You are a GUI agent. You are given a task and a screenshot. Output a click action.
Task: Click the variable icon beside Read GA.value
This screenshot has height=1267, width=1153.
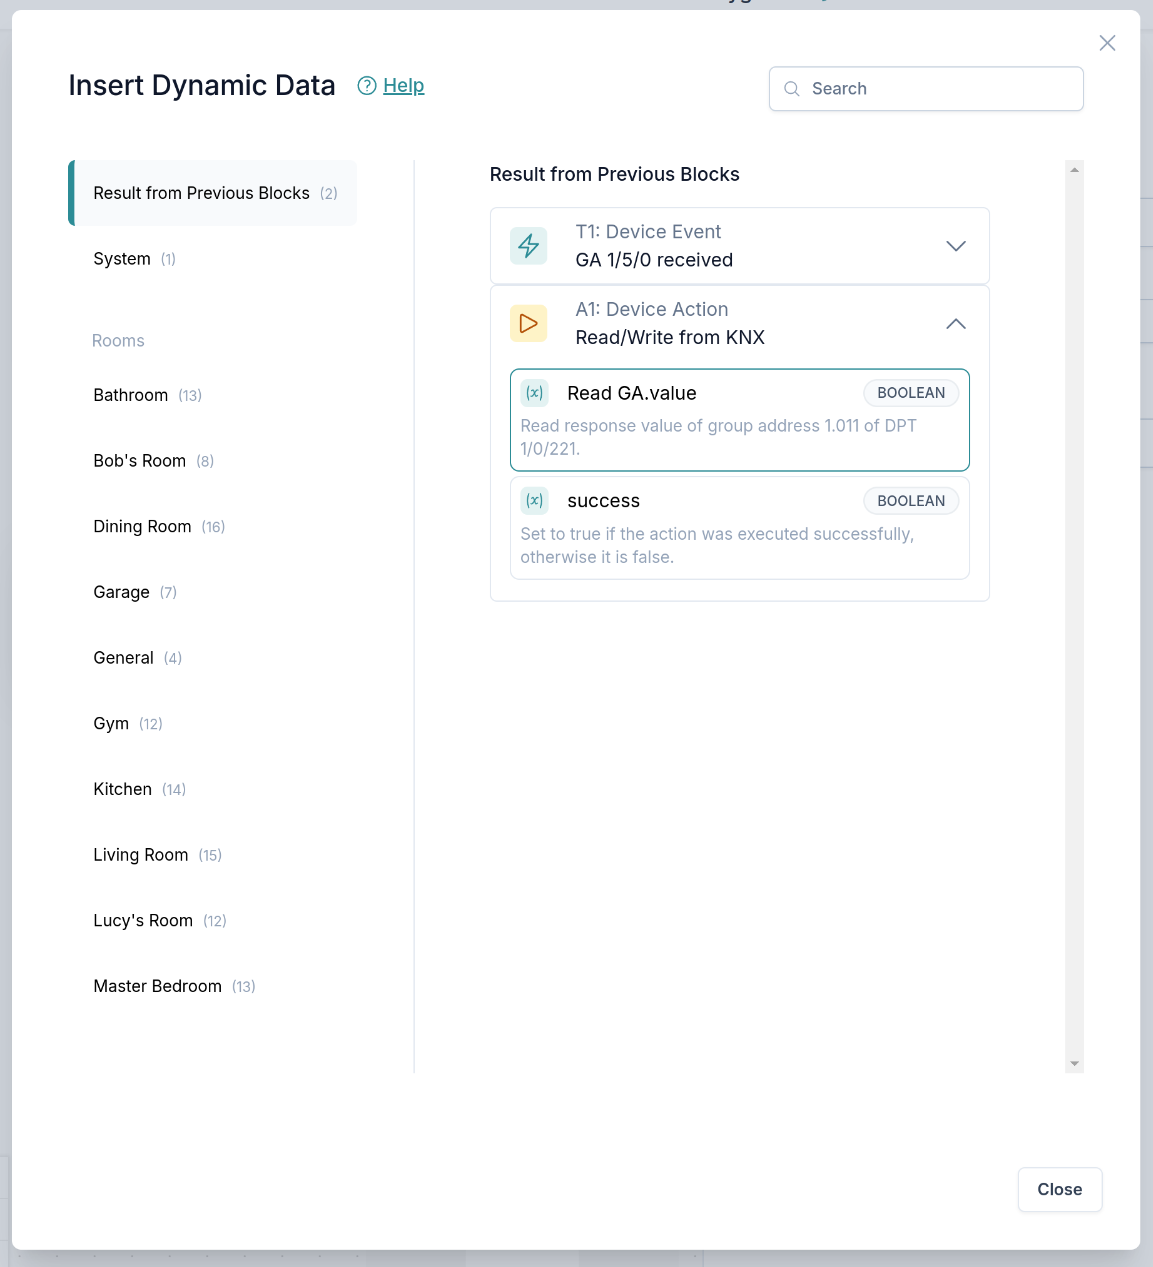(535, 393)
